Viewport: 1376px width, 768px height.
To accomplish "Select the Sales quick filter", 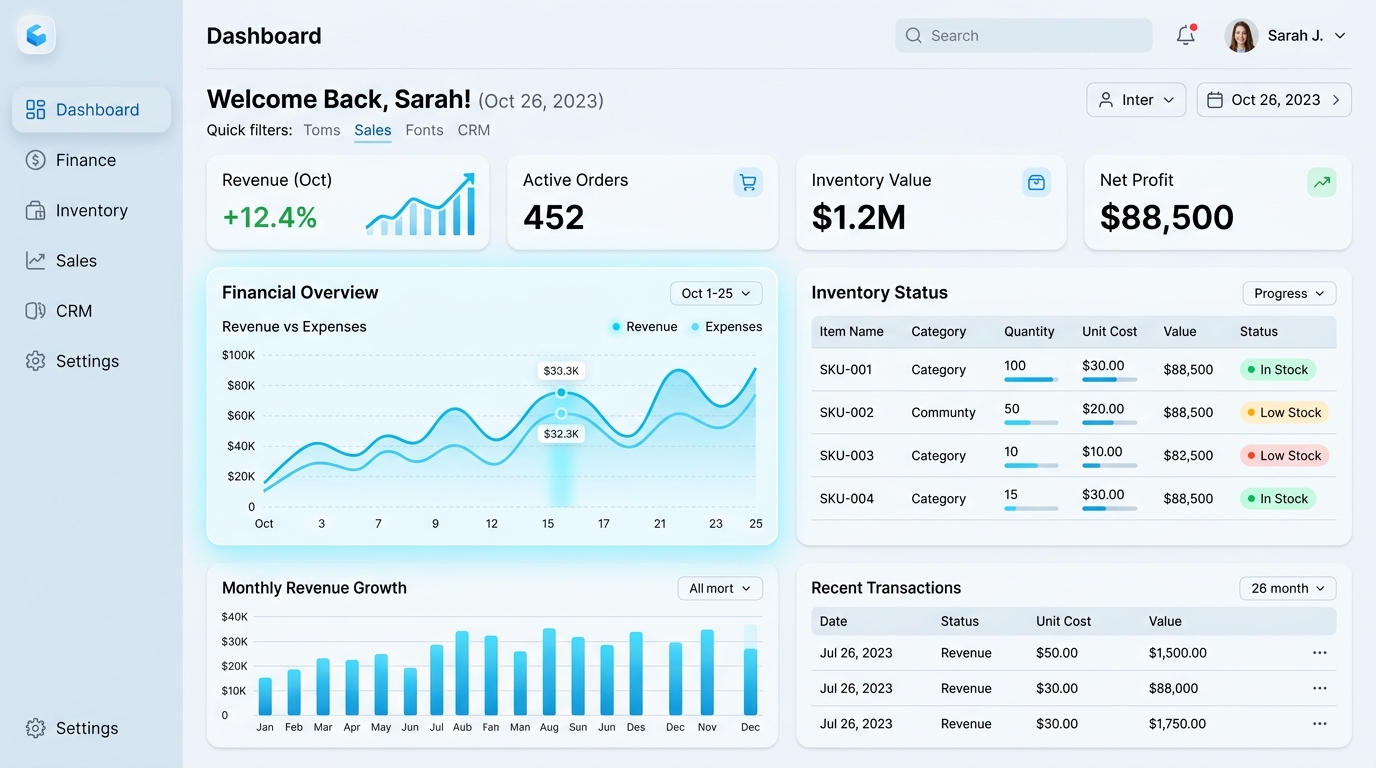I will (373, 130).
